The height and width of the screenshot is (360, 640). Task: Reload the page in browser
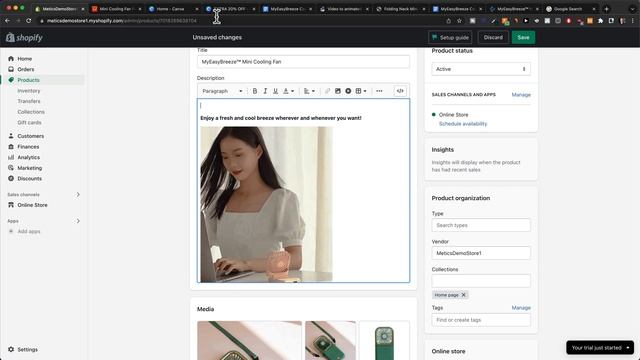pyautogui.click(x=29, y=20)
